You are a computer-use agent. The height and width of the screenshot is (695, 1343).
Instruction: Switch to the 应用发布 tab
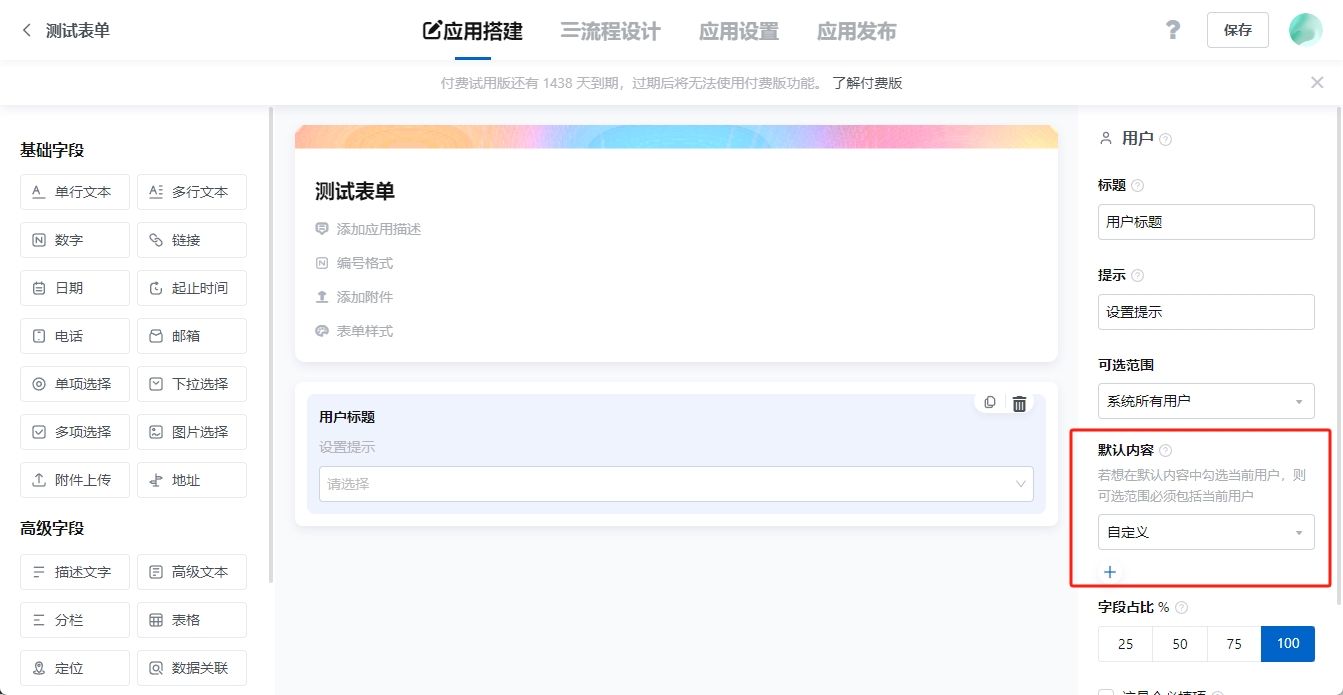[x=856, y=31]
